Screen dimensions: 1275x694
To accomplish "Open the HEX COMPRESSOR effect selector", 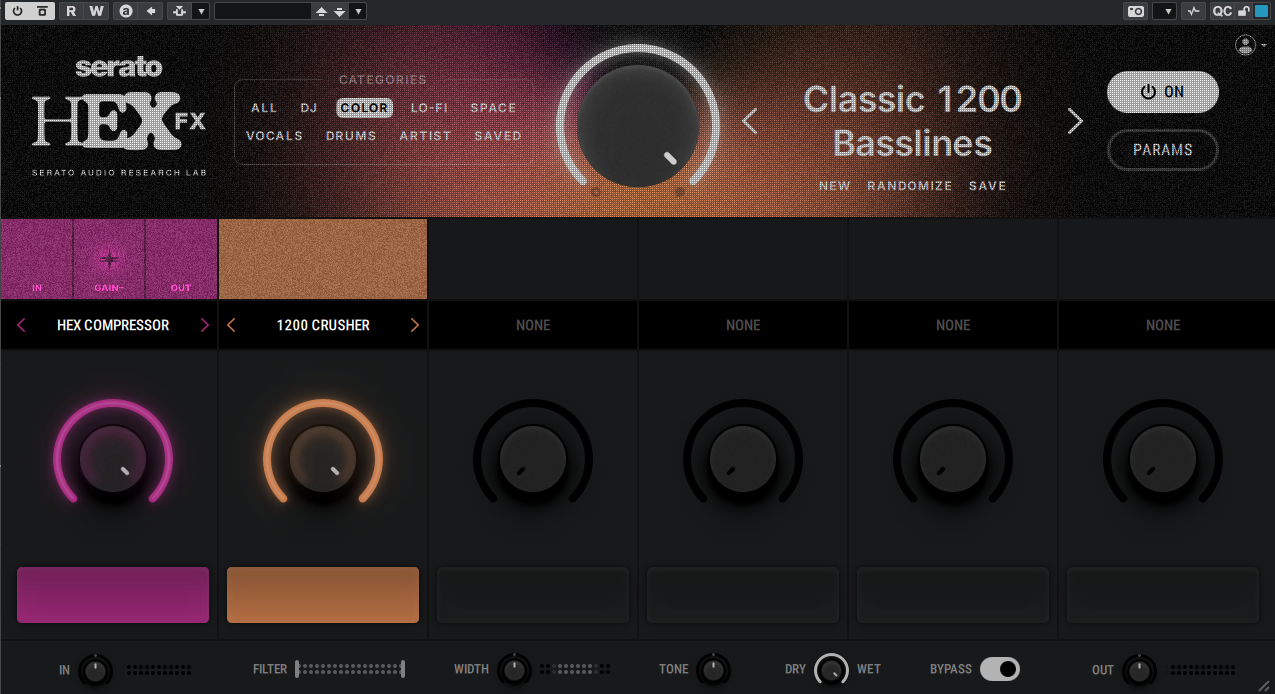I will tap(113, 325).
